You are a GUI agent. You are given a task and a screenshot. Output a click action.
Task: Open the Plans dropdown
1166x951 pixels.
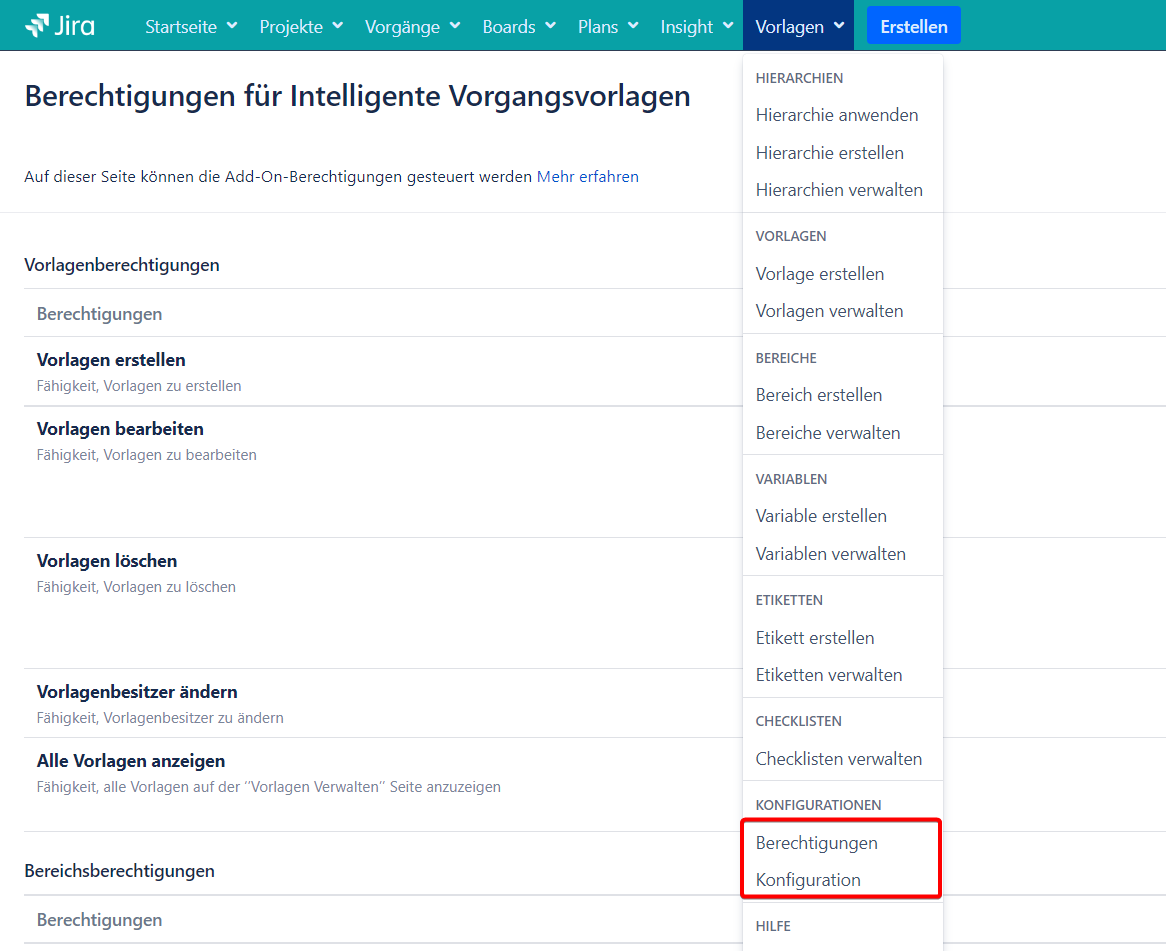coord(607,27)
